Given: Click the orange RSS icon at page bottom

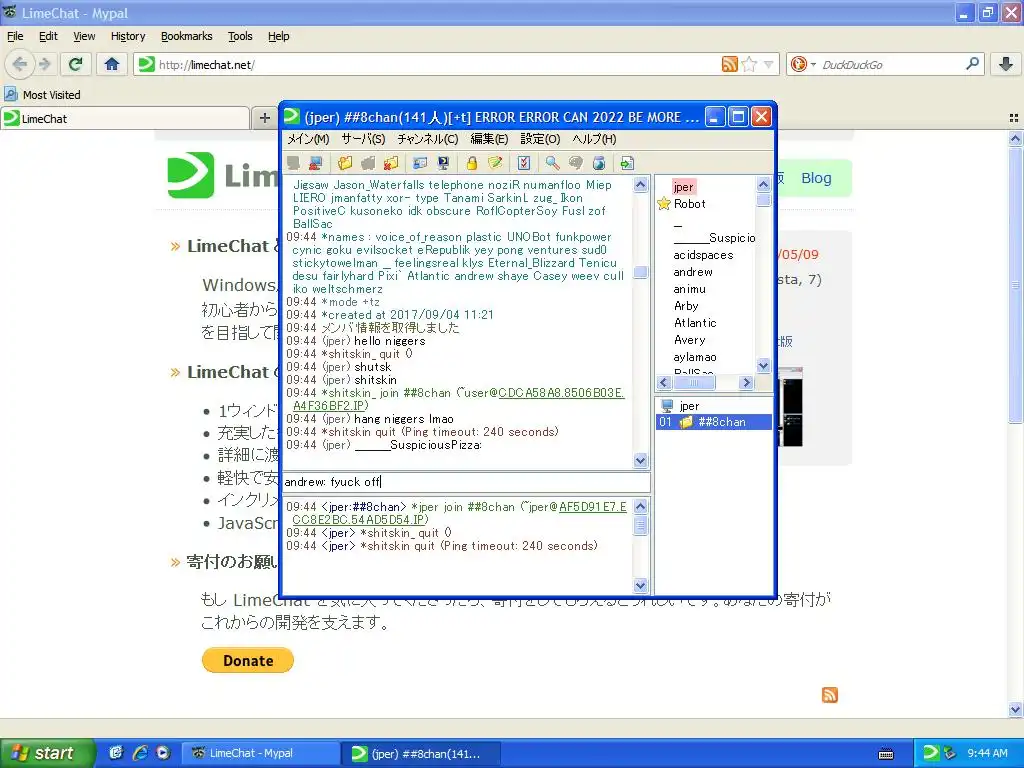Looking at the screenshot, I should tap(829, 695).
